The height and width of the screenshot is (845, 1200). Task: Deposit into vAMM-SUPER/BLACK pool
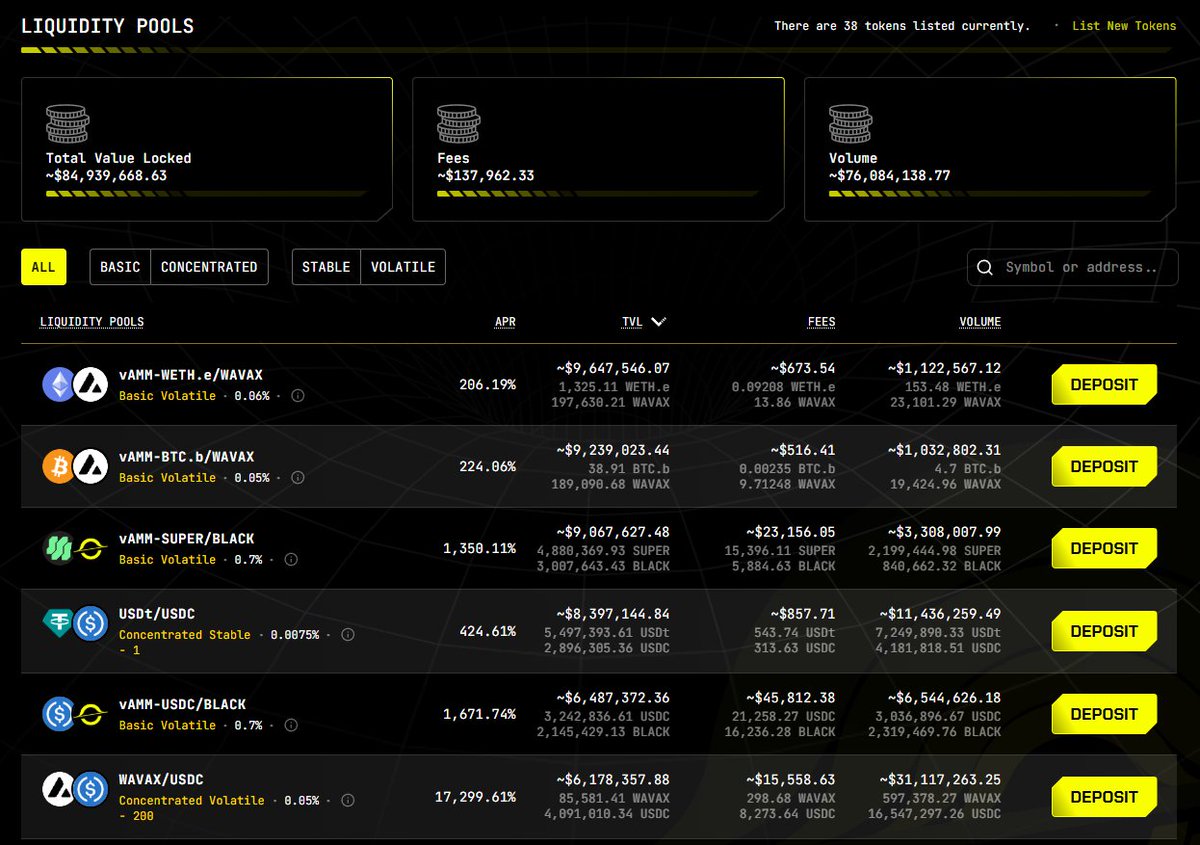(x=1104, y=548)
